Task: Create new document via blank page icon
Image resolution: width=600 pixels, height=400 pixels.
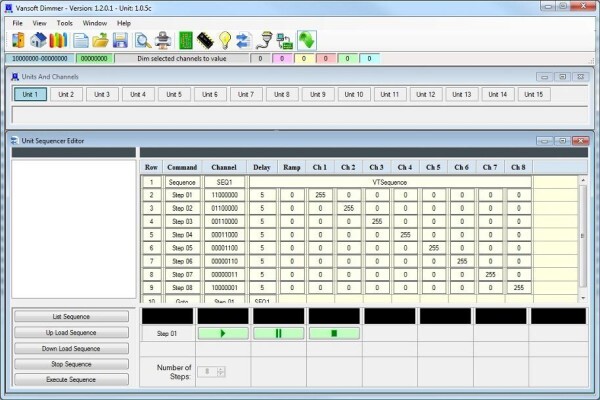Action: click(81, 40)
